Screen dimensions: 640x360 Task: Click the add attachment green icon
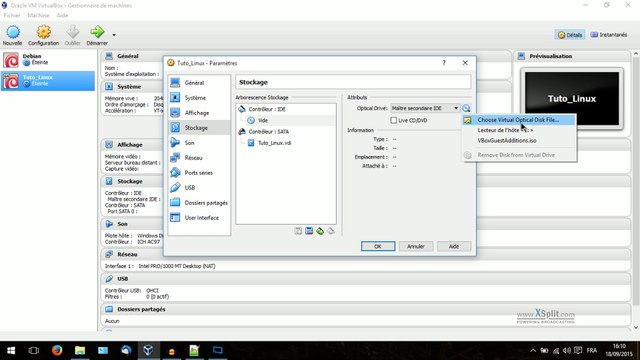coord(320,231)
